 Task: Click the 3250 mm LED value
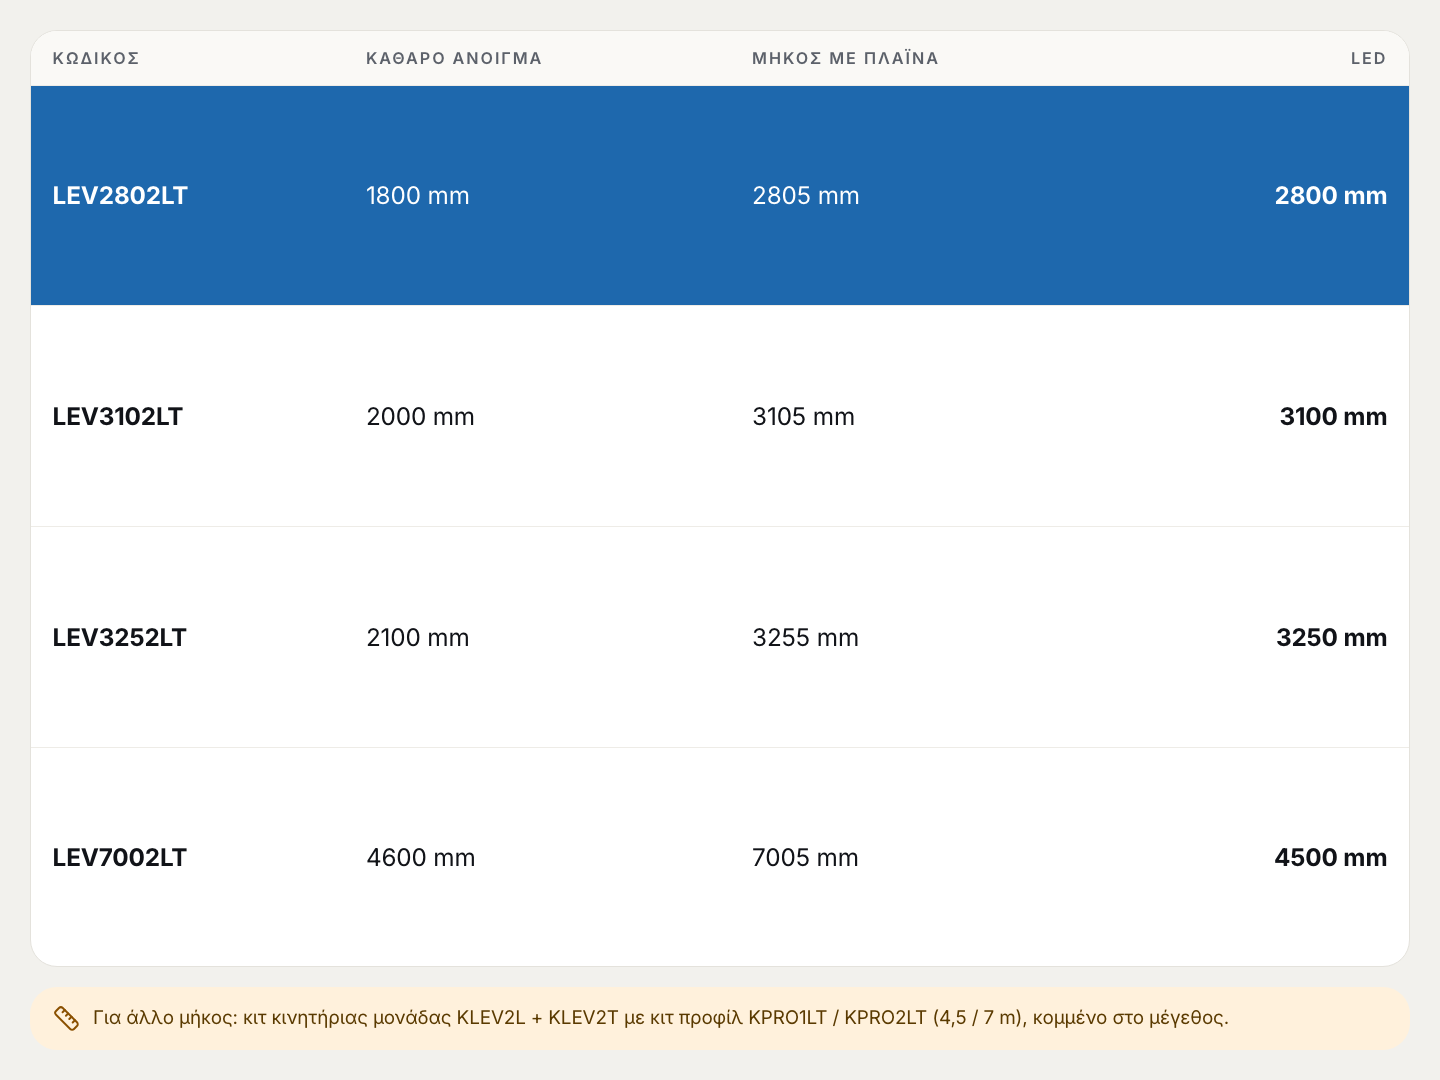[1332, 637]
